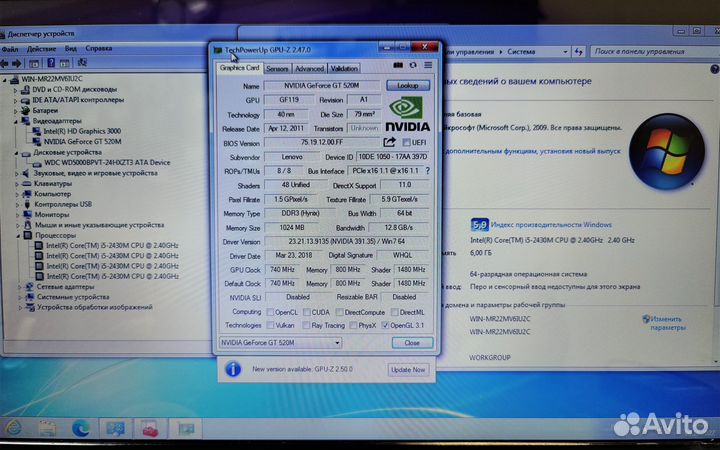
Task: Toggle the Vulkan checkbox
Action: click(x=270, y=325)
